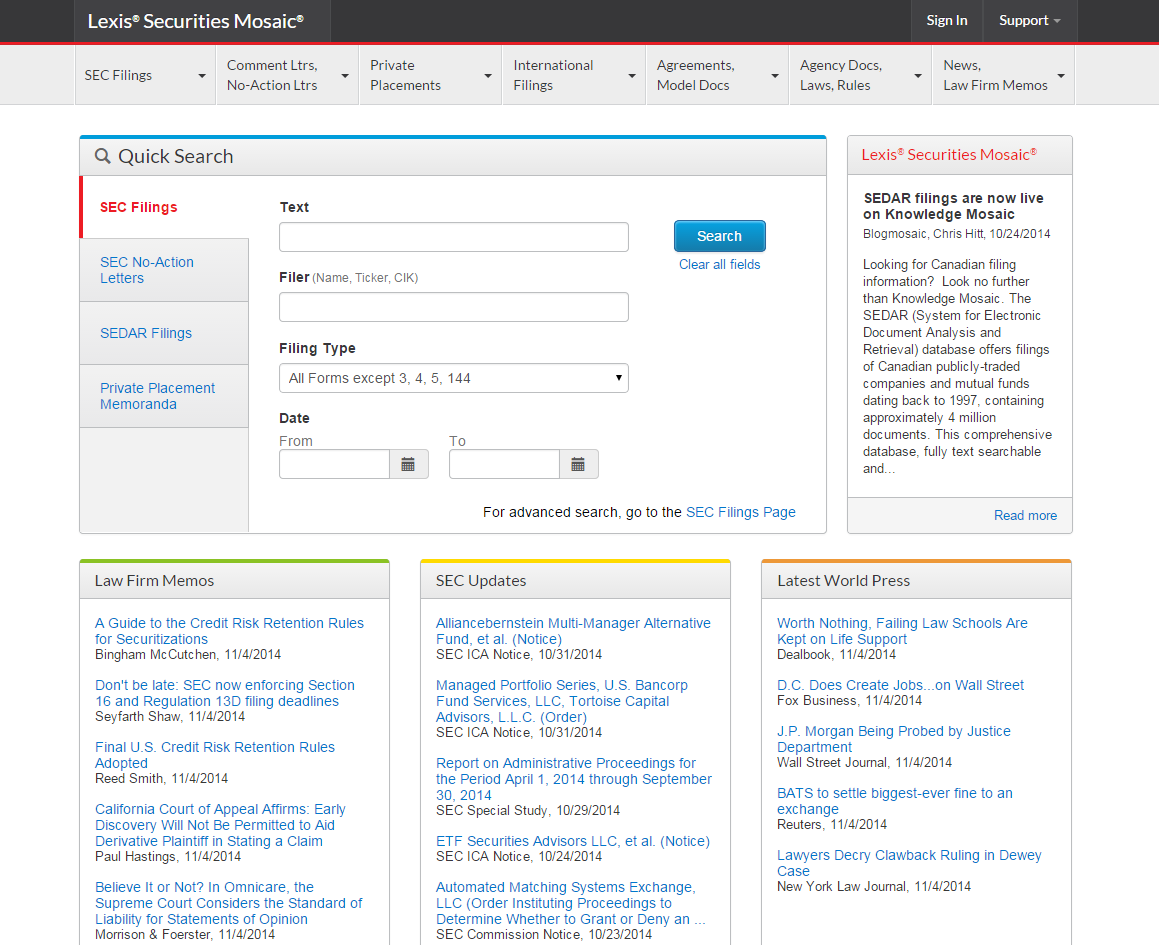Expand the International Filings menu
Screen dimensions: 1159x945
pyautogui.click(x=574, y=75)
